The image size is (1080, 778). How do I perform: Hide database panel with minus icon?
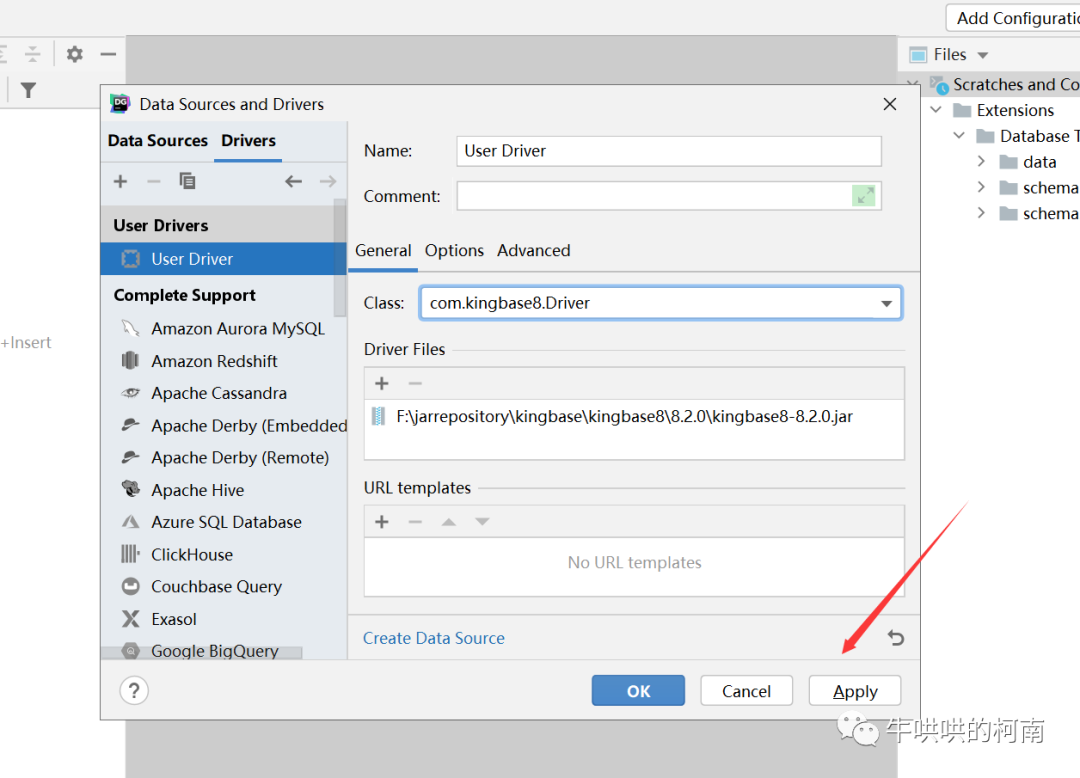(x=108, y=54)
